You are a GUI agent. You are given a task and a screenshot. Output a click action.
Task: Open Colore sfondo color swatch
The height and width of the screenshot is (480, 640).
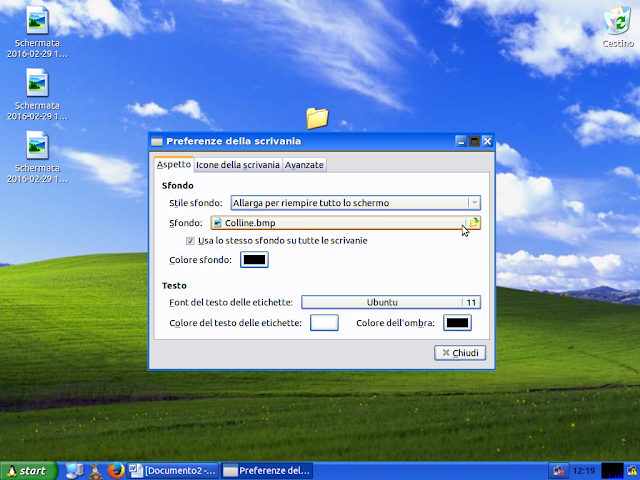click(x=254, y=260)
